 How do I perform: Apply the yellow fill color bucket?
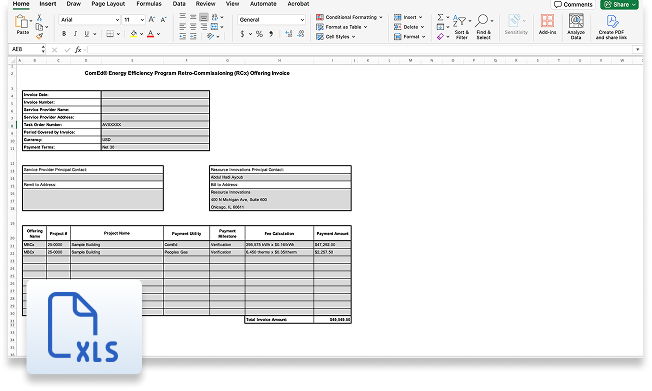click(133, 34)
